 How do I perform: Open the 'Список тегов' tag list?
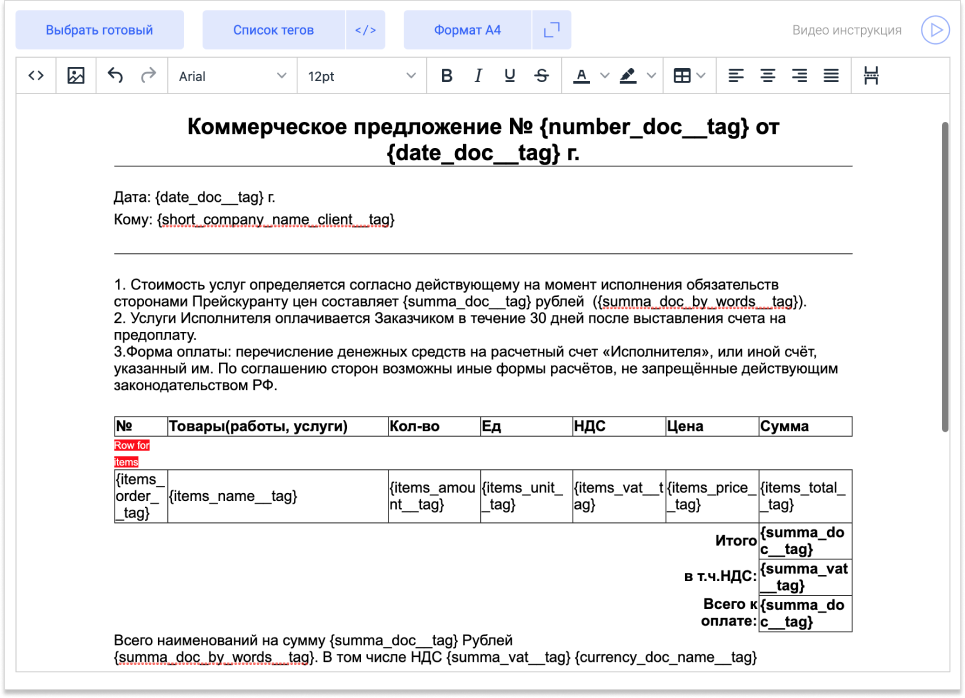pos(273,30)
